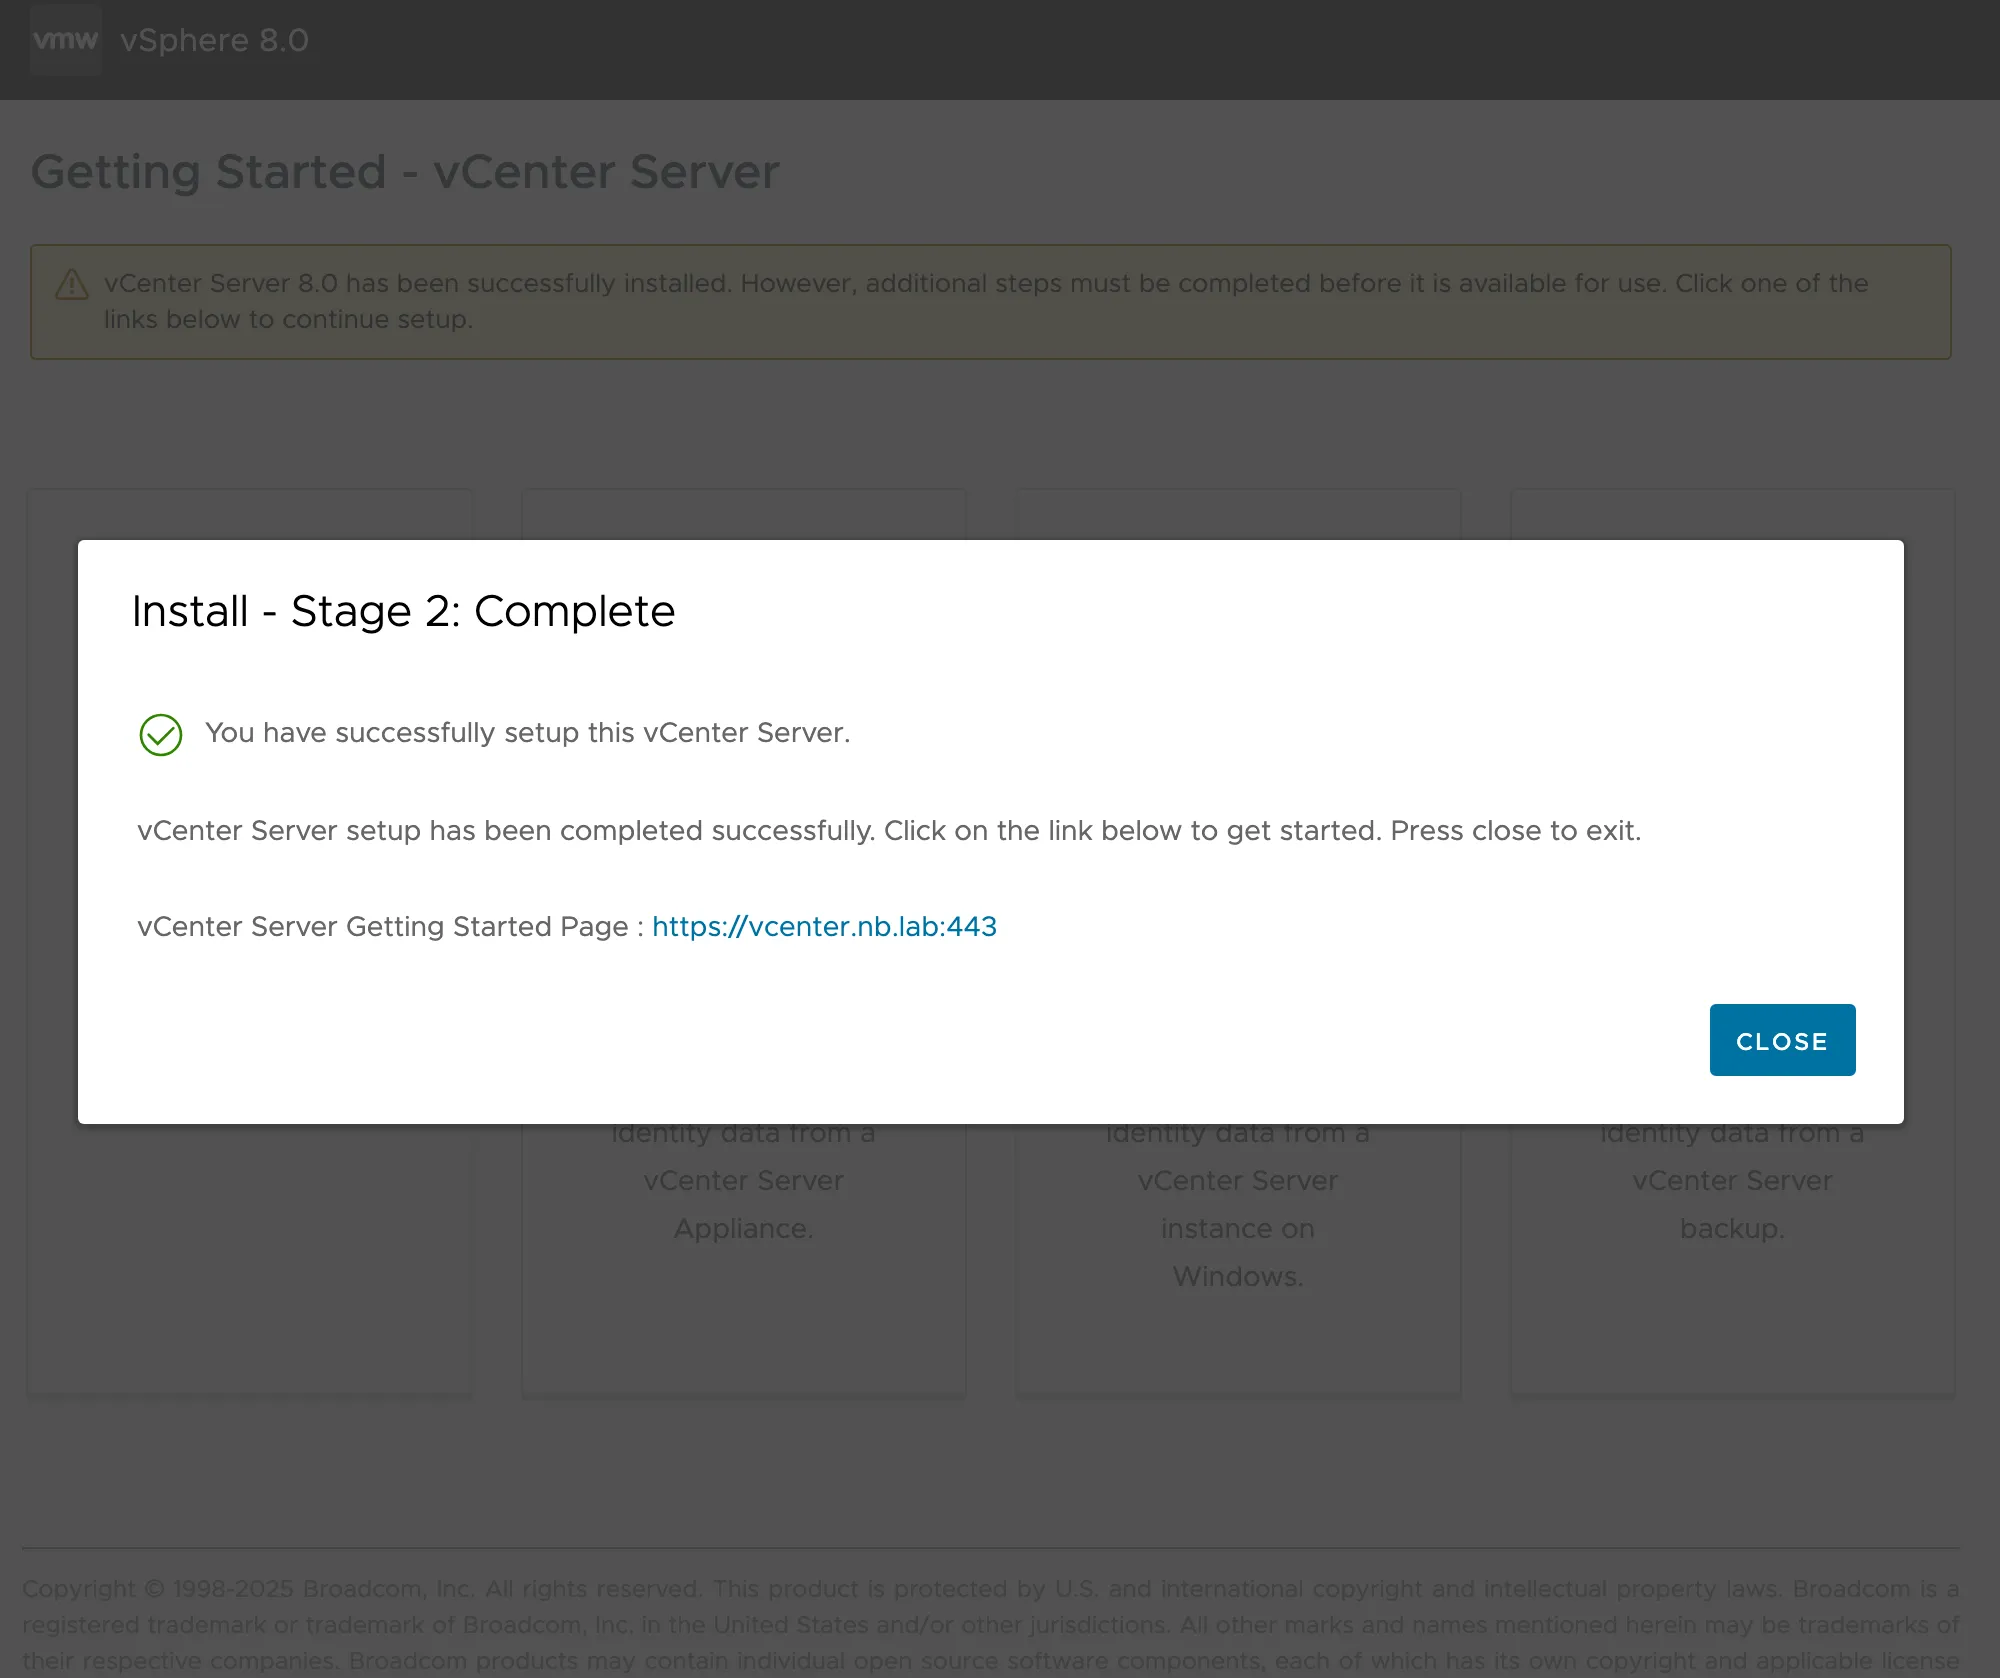
Task: Click the vSphere 8.0 header text
Action: 214,40
